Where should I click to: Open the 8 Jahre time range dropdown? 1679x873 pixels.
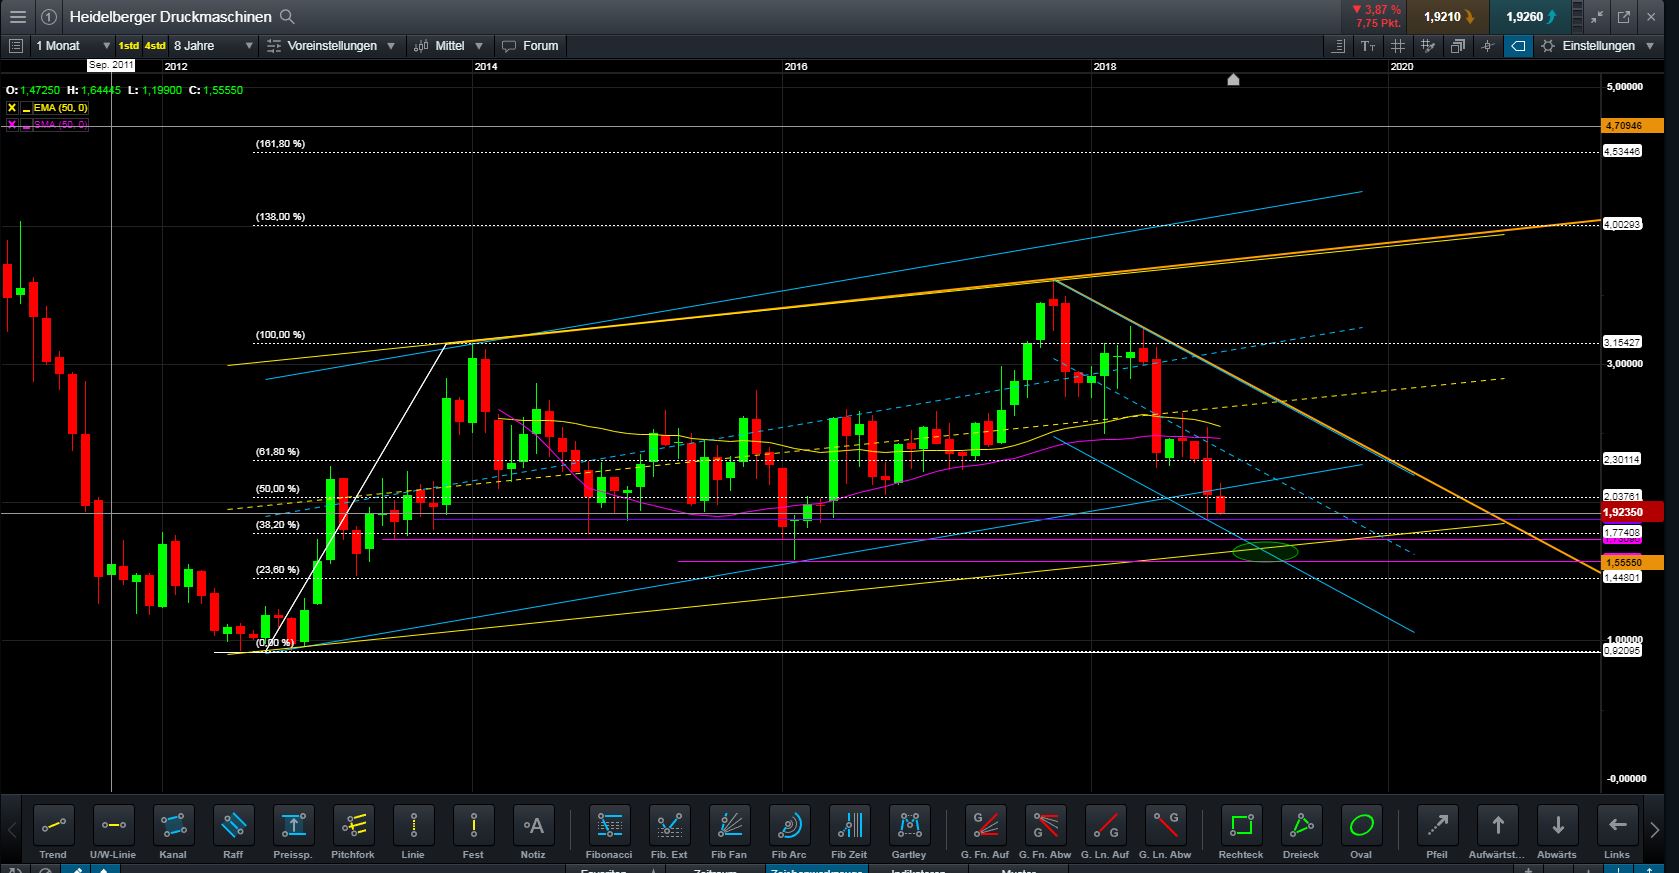[x=213, y=46]
